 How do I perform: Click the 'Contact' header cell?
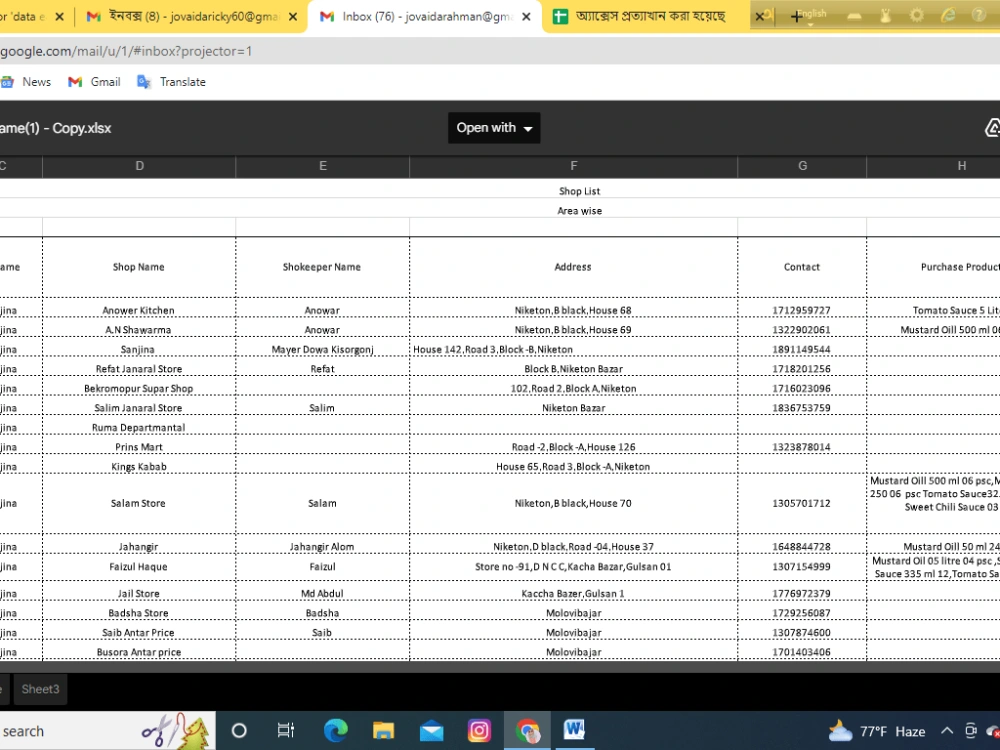[802, 267]
